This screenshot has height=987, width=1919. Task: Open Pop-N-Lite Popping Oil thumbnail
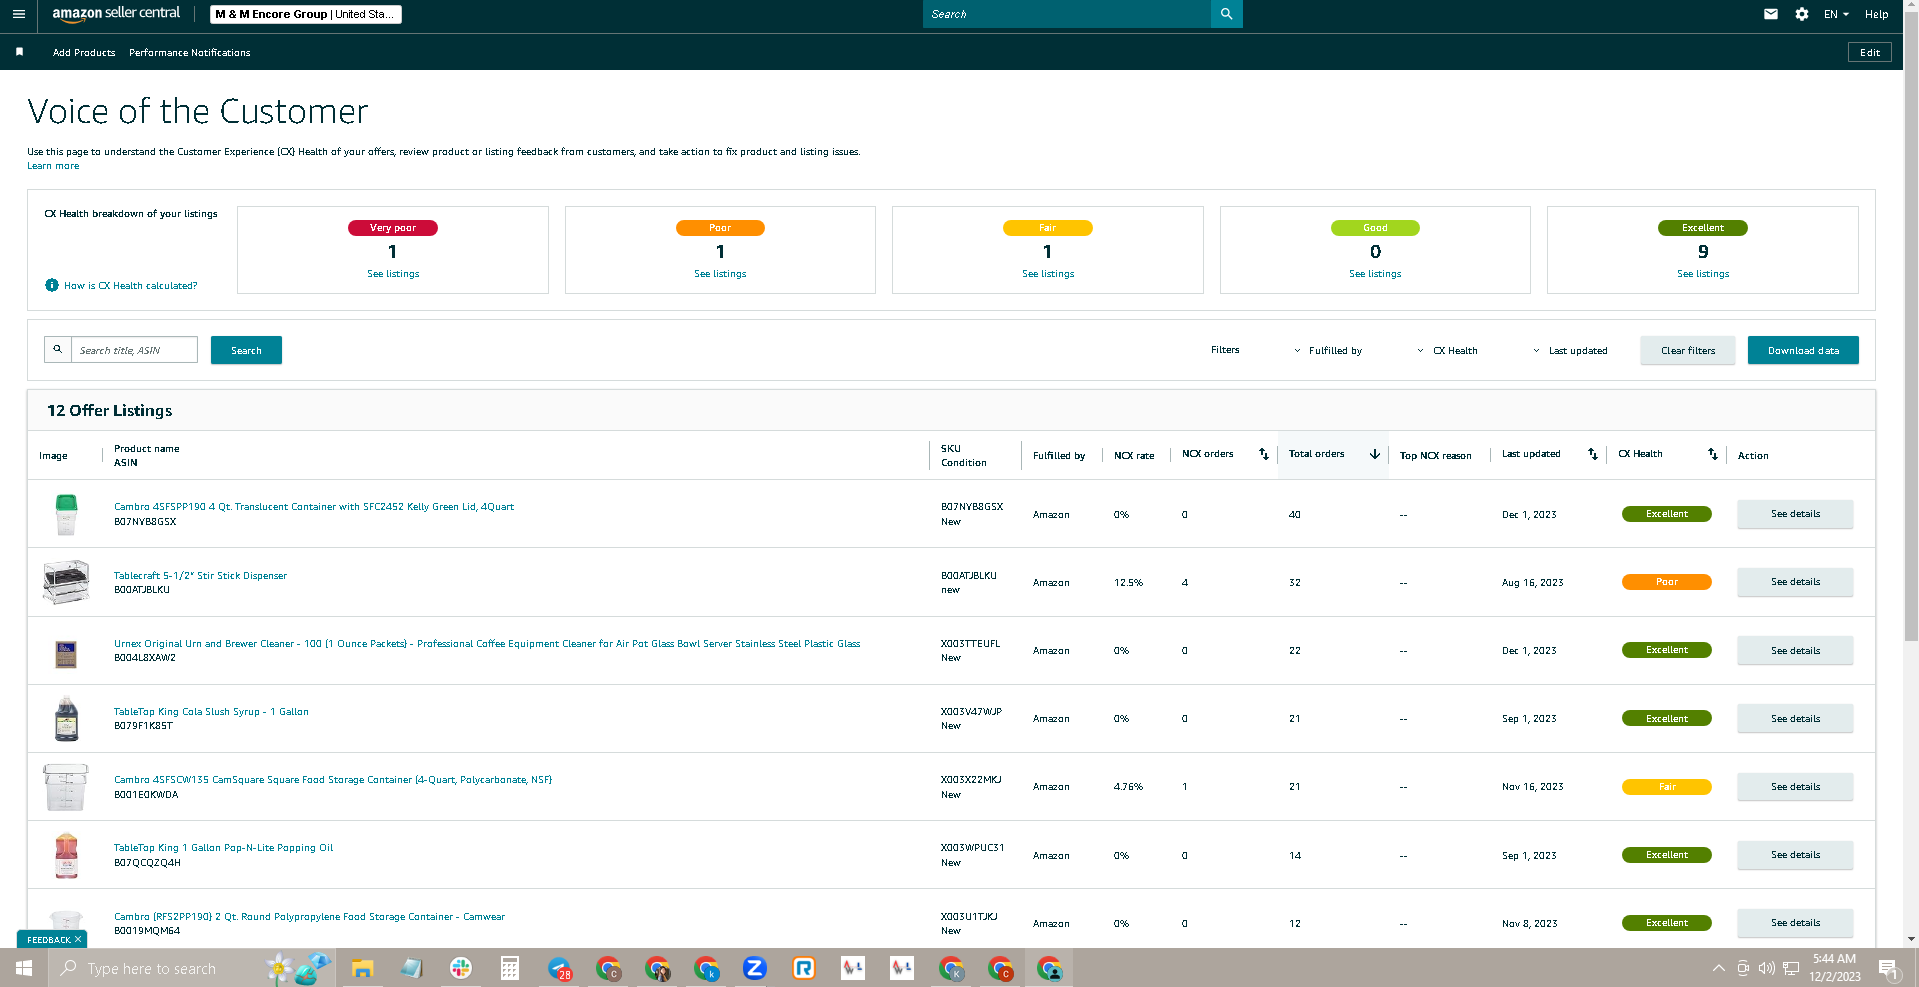66,855
